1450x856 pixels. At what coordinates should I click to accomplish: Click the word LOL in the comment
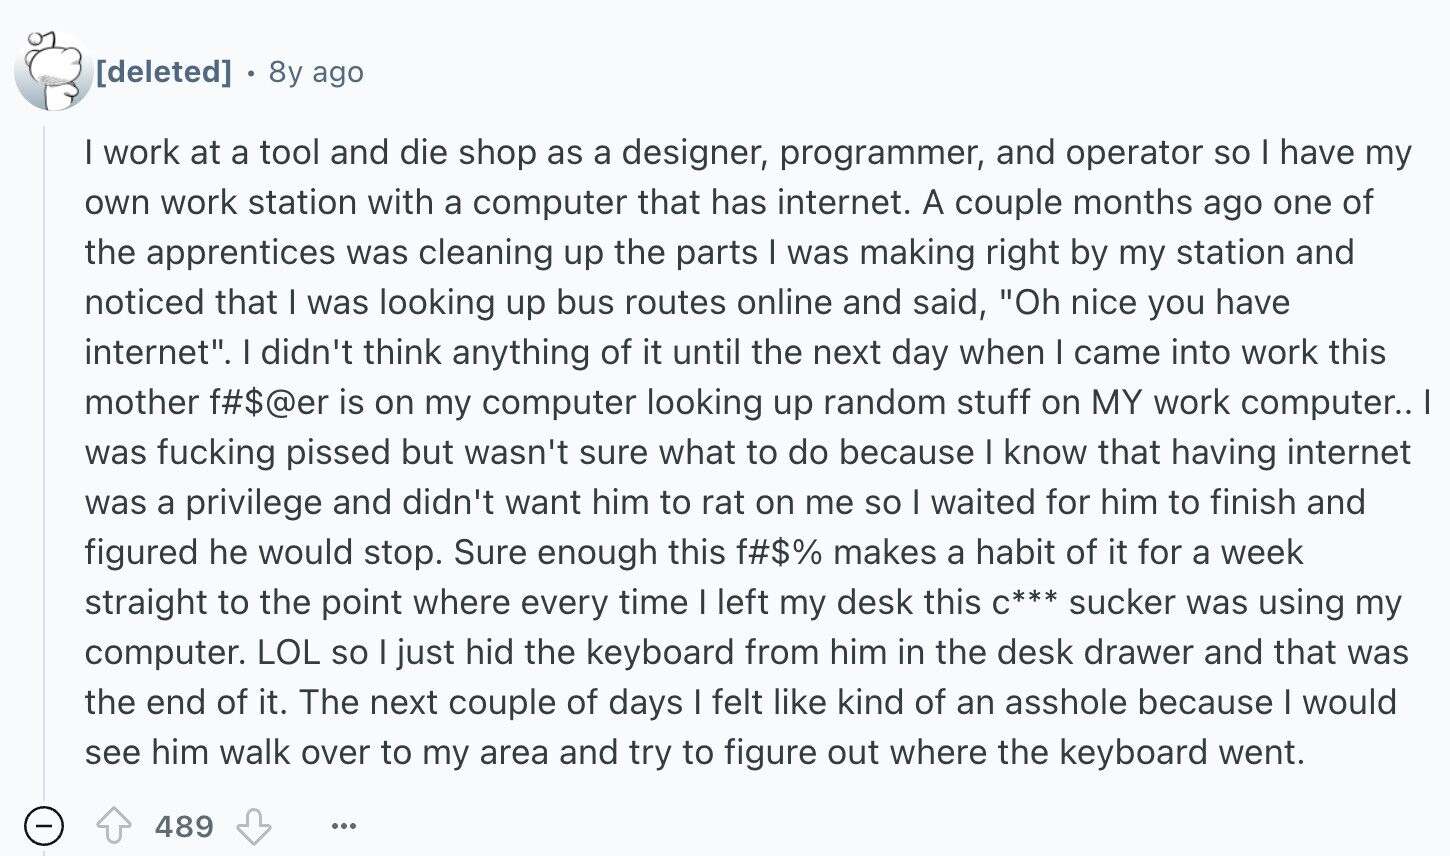pos(289,652)
